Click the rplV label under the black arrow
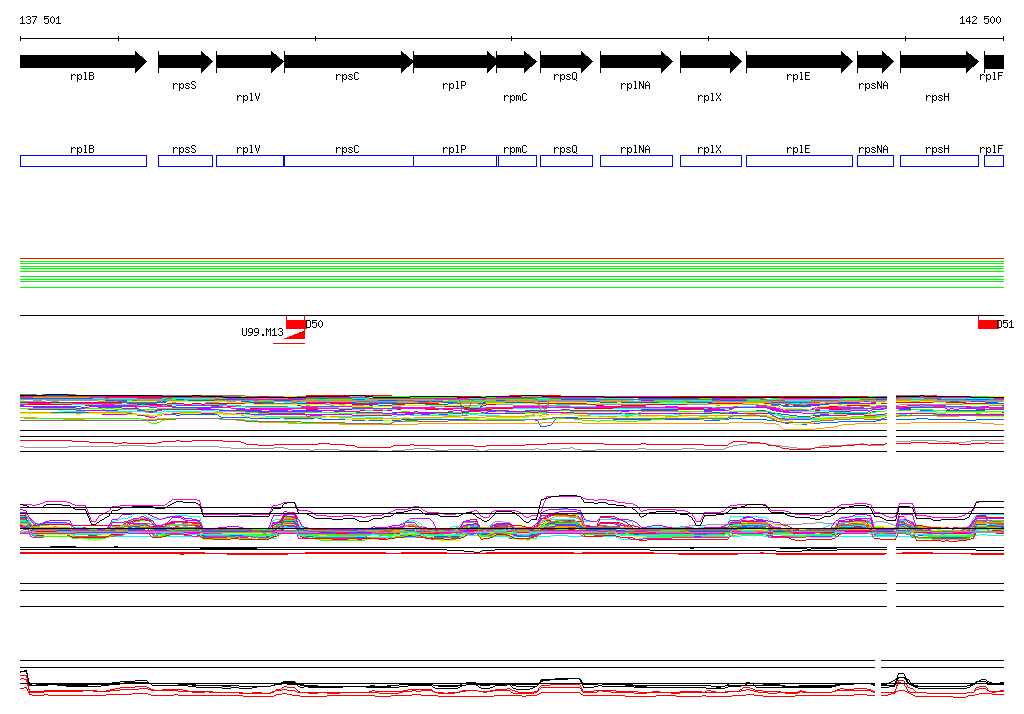Viewport: 1024px width, 714px height. click(x=248, y=97)
